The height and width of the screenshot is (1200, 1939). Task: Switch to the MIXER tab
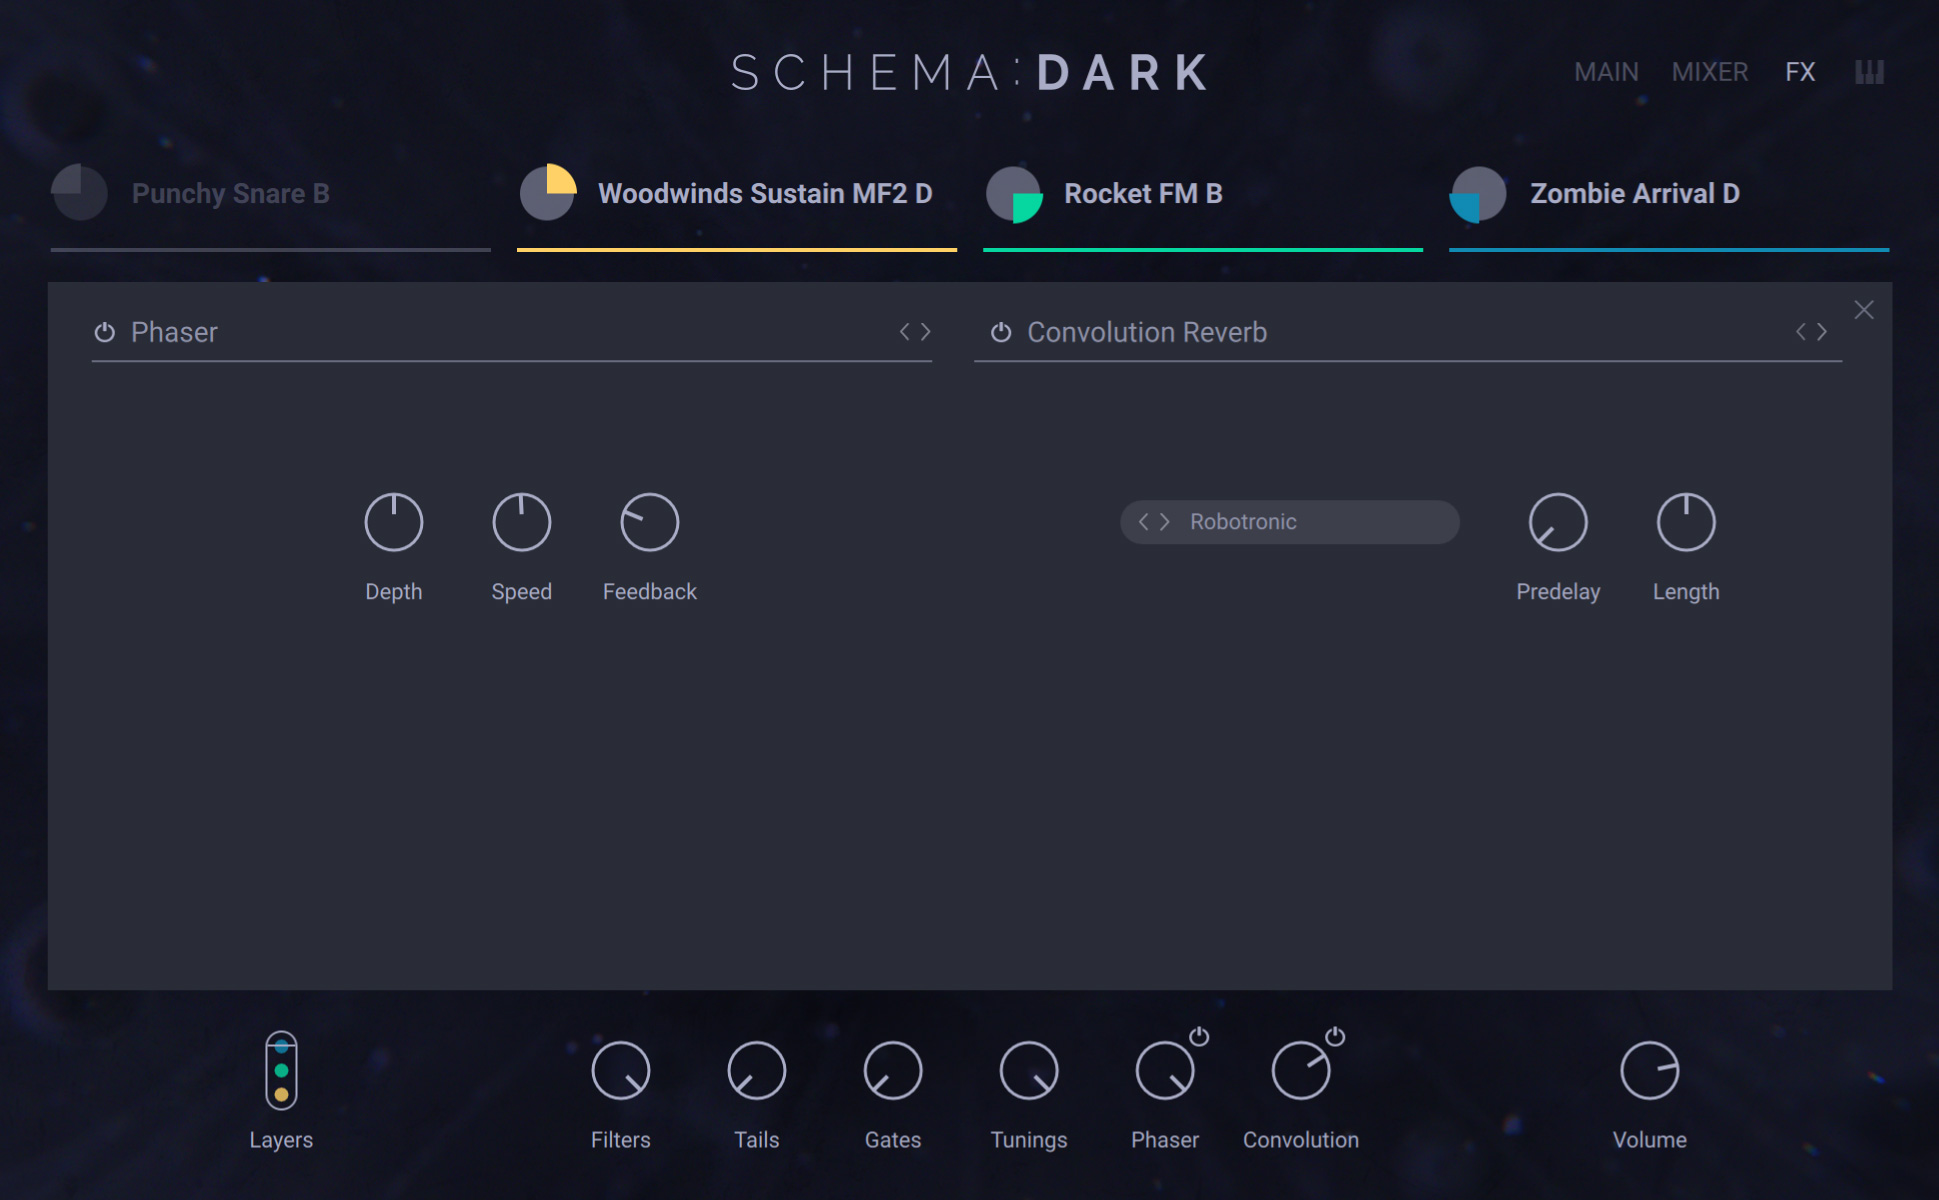(x=1710, y=72)
